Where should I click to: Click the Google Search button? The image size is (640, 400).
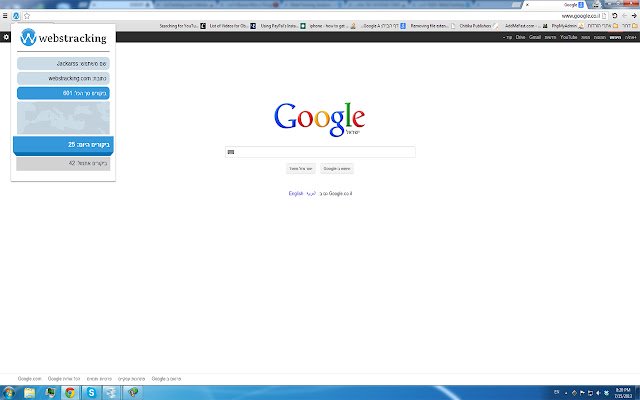click(x=337, y=169)
